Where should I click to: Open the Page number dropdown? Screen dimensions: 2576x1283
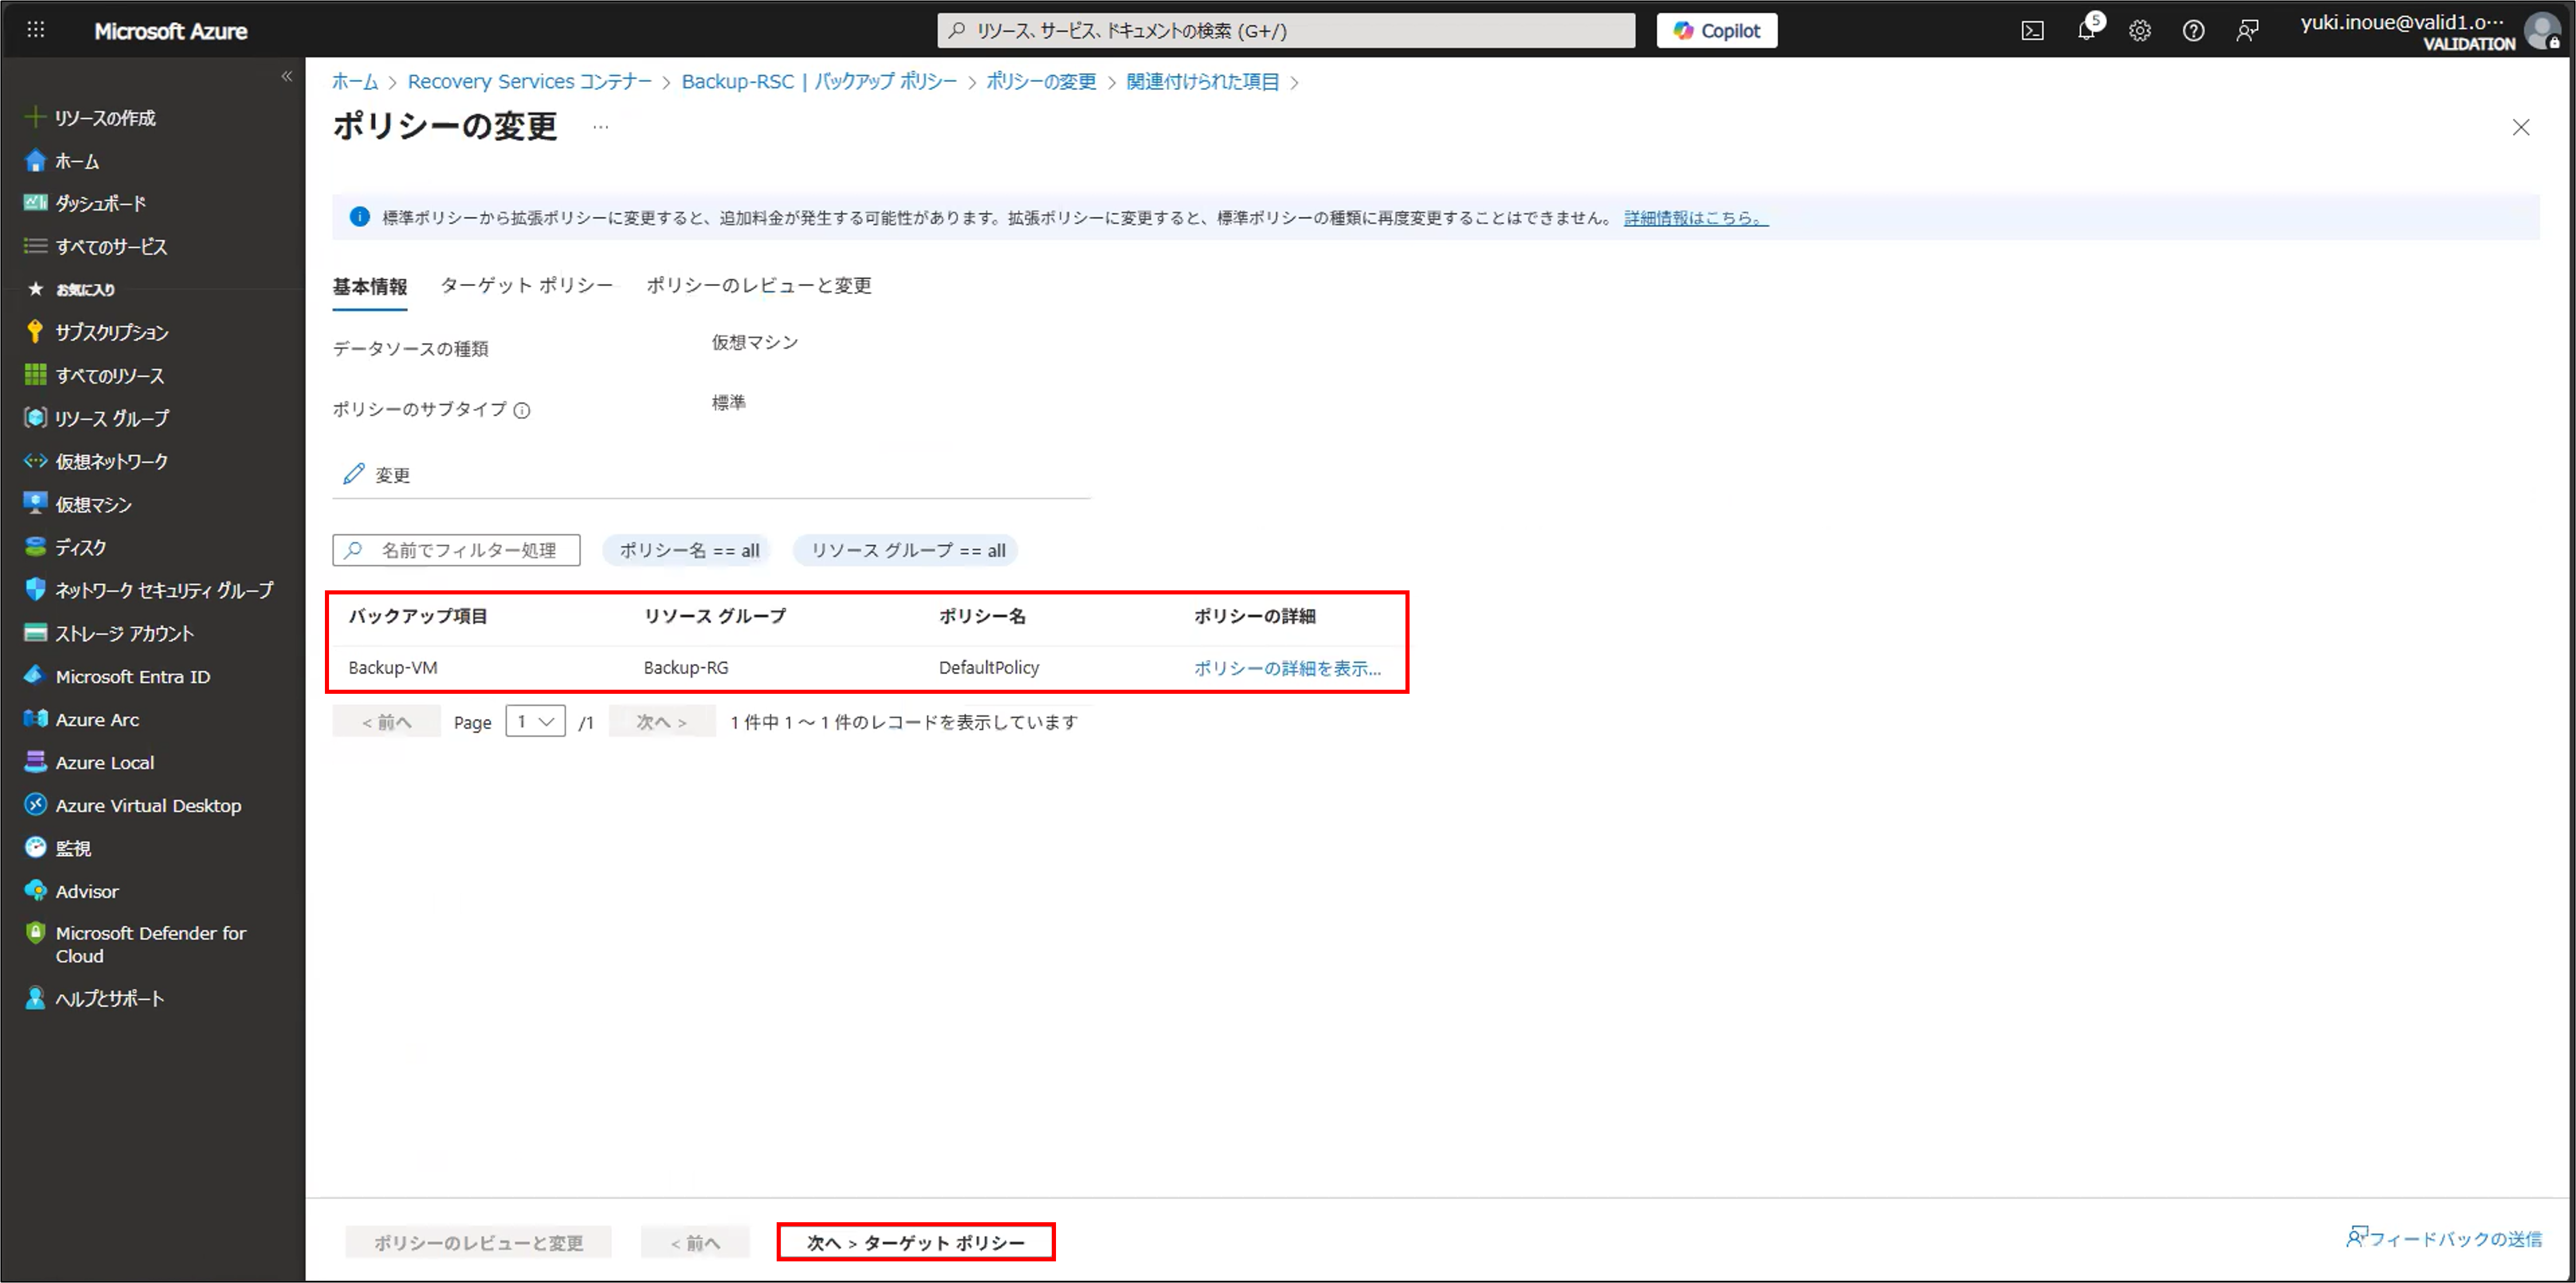point(535,721)
